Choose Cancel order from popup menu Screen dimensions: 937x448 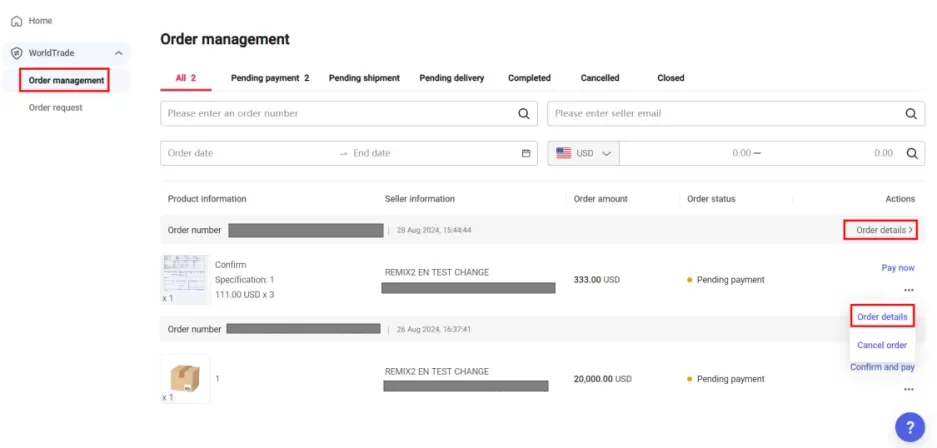[x=881, y=345]
